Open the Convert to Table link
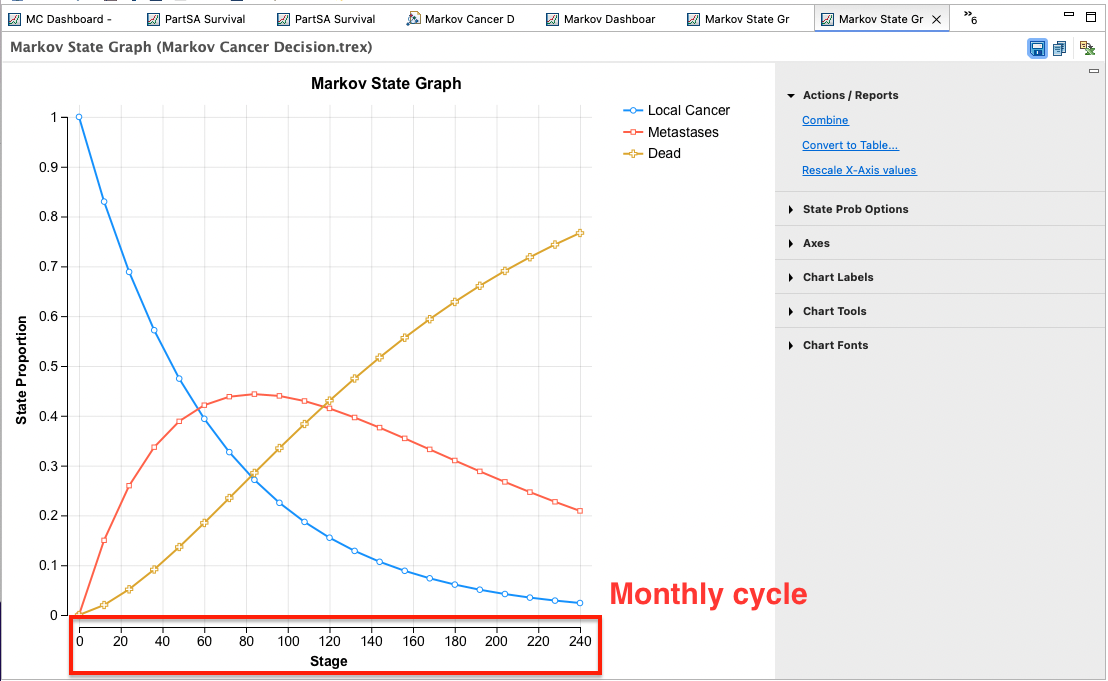Image resolution: width=1108 pixels, height=681 pixels. [x=850, y=145]
